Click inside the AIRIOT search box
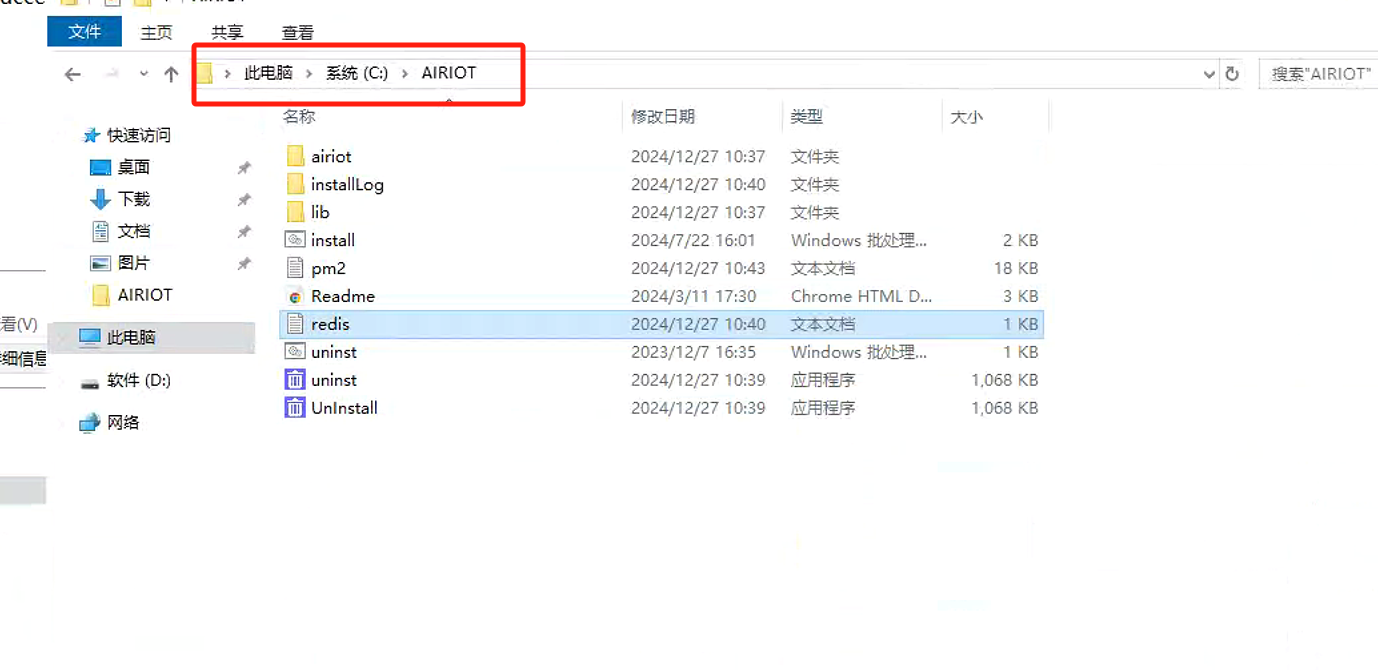The image size is (1378, 670). pyautogui.click(x=1320, y=73)
